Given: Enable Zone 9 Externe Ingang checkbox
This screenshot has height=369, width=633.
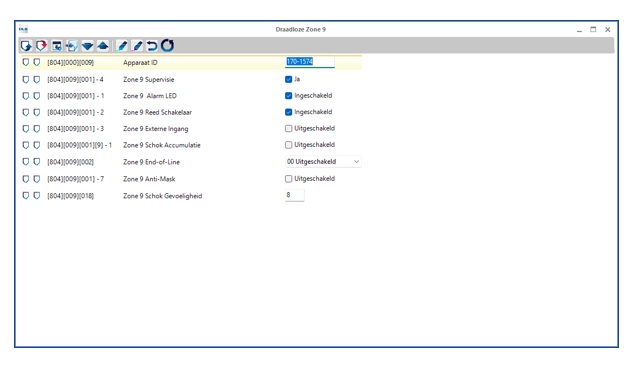Looking at the screenshot, I should 288,128.
